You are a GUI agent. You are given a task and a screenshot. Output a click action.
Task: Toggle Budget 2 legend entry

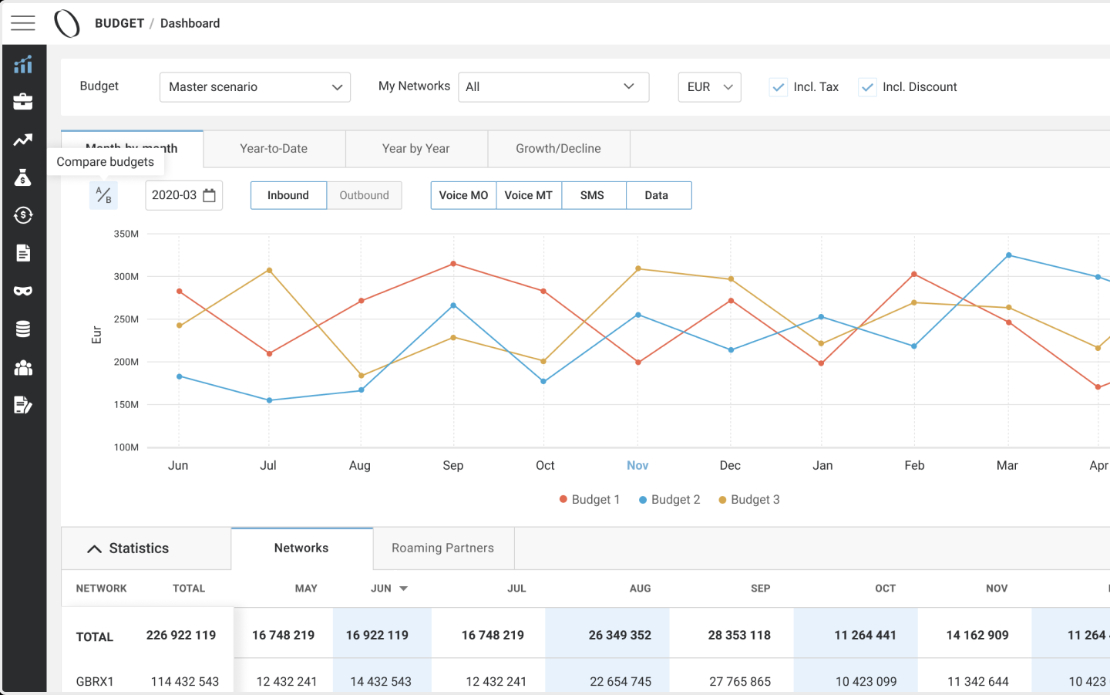[x=670, y=500]
